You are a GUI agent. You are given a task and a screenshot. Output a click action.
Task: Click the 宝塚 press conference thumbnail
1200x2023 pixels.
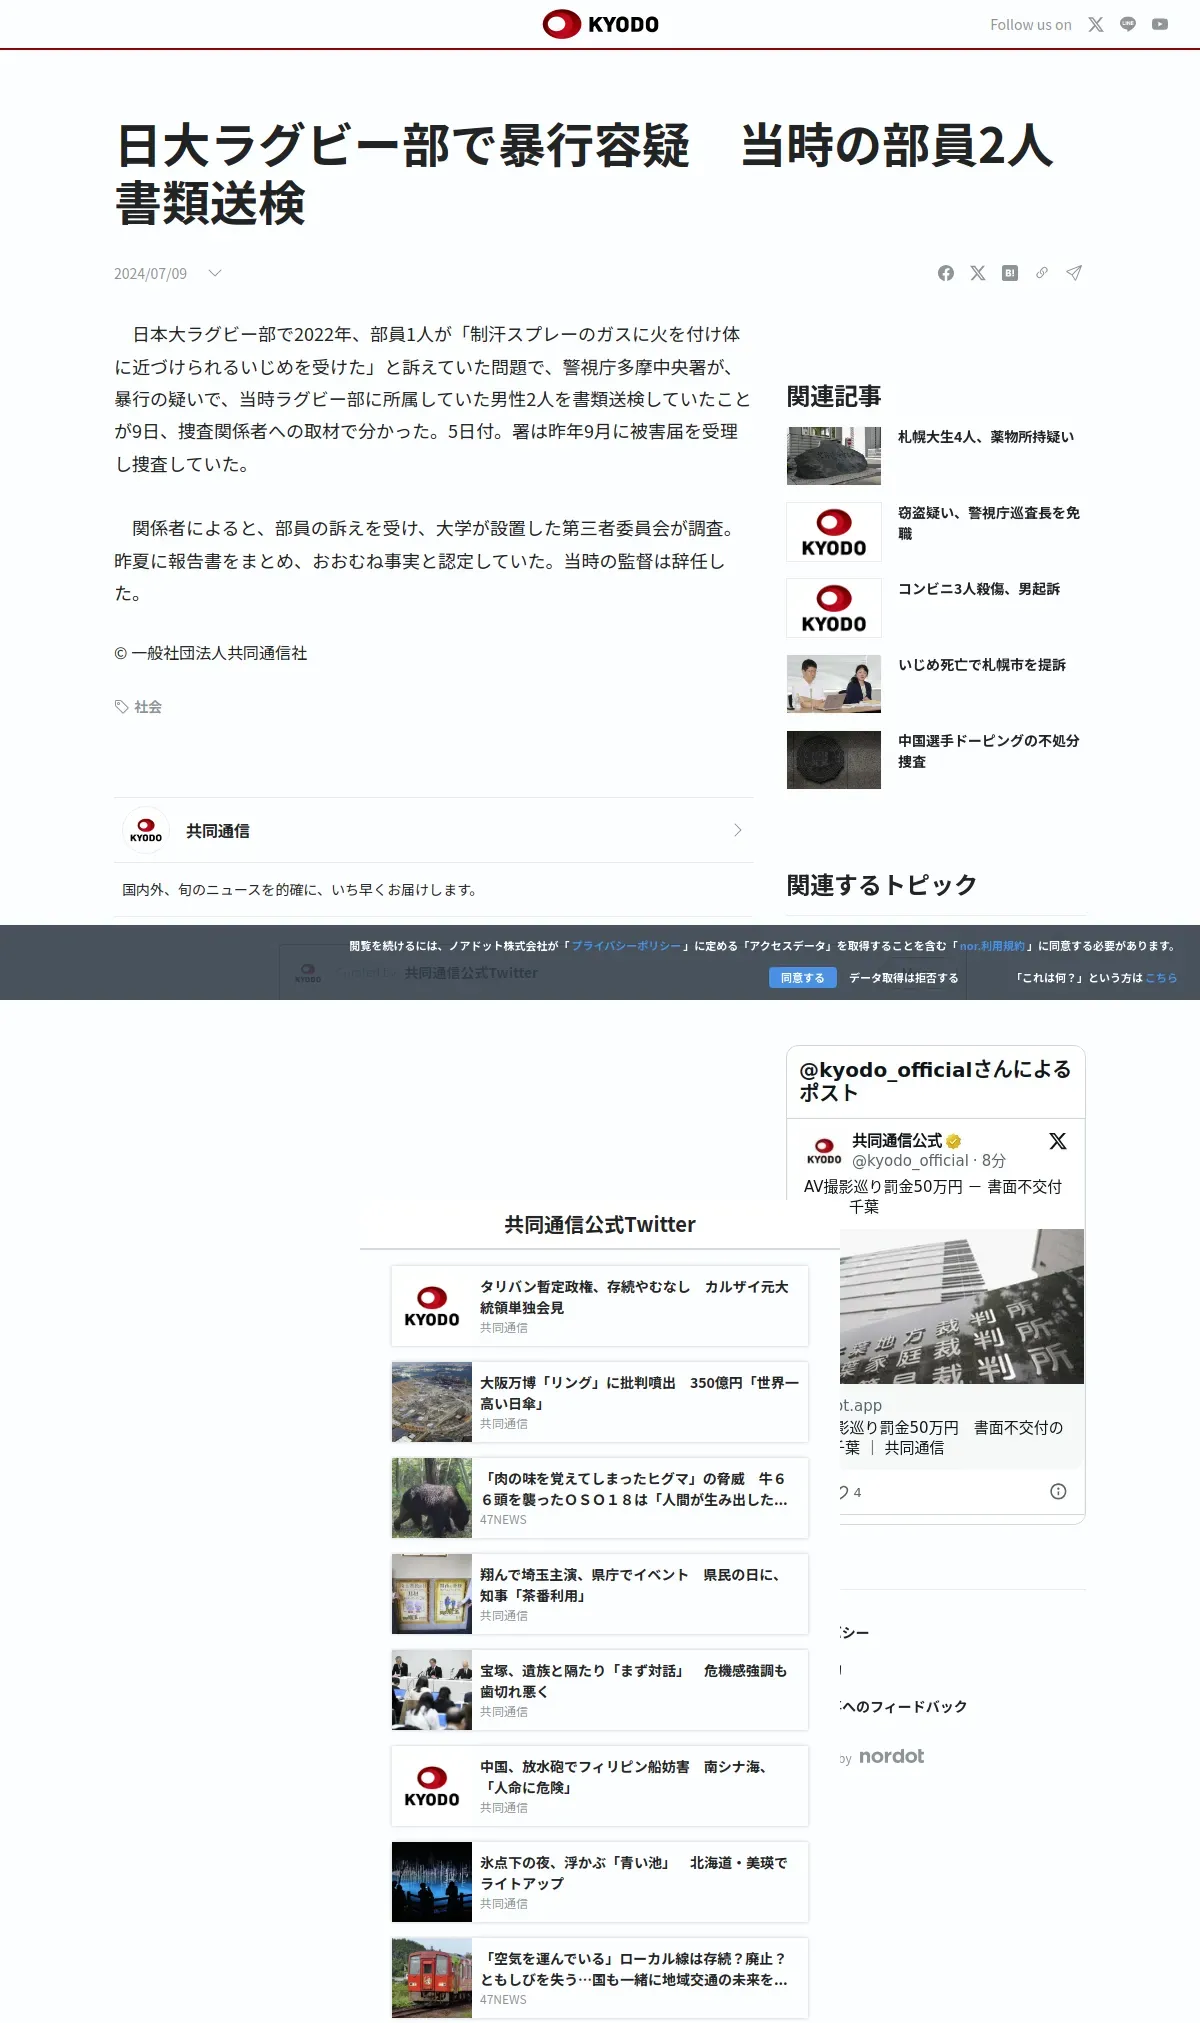[x=432, y=1690]
